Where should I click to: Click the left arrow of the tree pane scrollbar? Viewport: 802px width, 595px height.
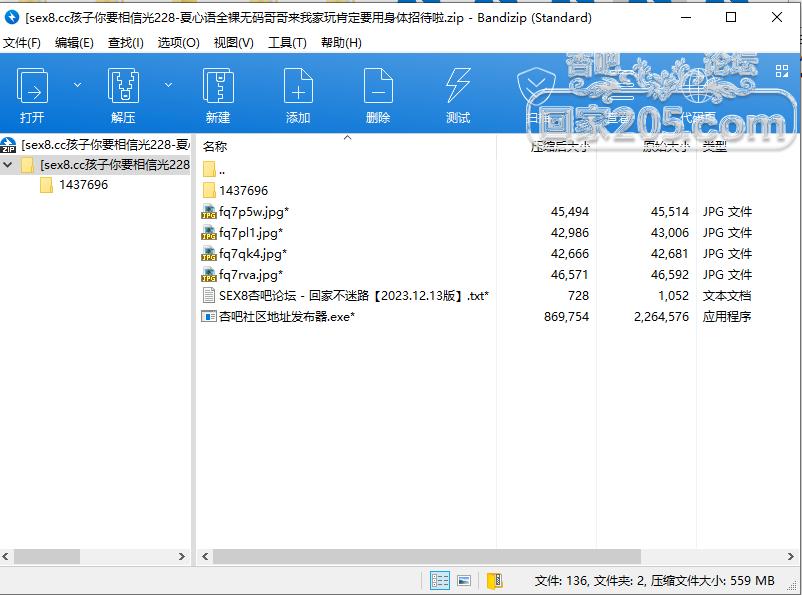pos(6,556)
